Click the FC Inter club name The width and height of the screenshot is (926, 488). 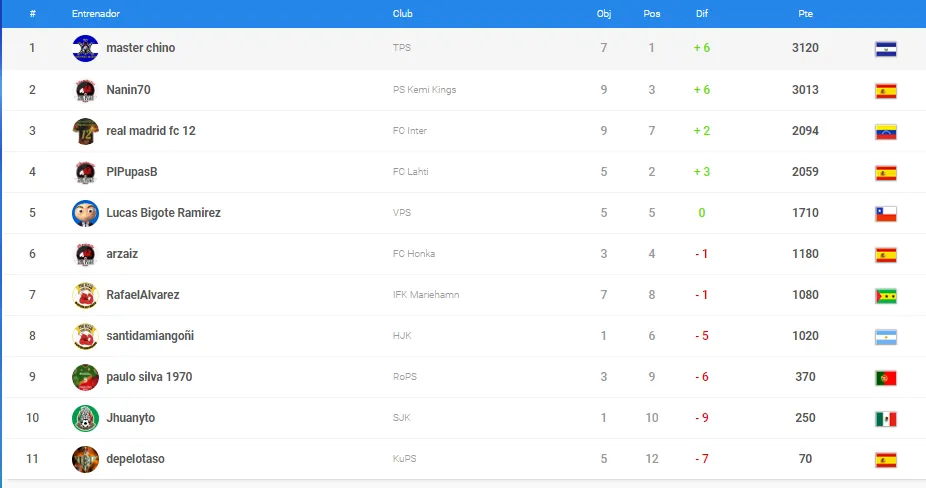point(410,131)
